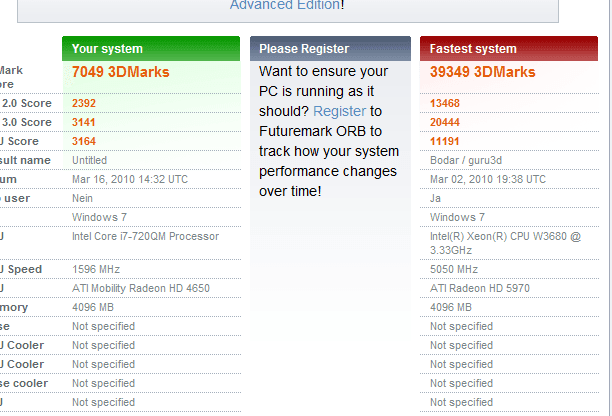Click your system's 3141 score value
The height and width of the screenshot is (416, 612).
(x=84, y=122)
